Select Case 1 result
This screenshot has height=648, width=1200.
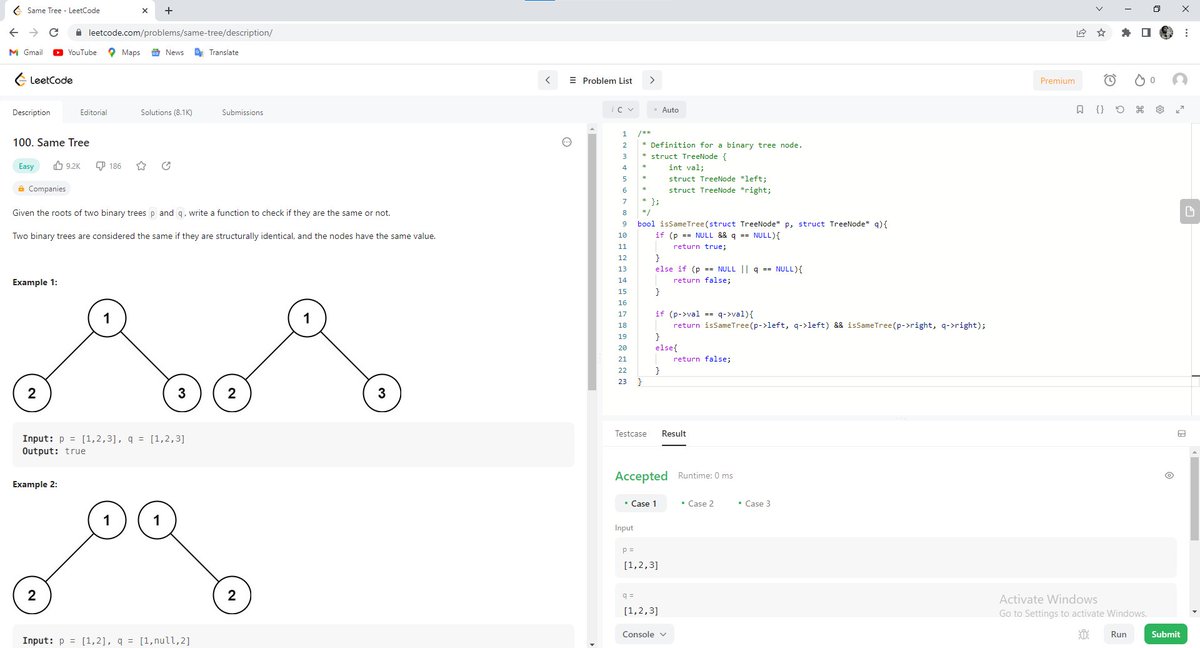pyautogui.click(x=640, y=504)
